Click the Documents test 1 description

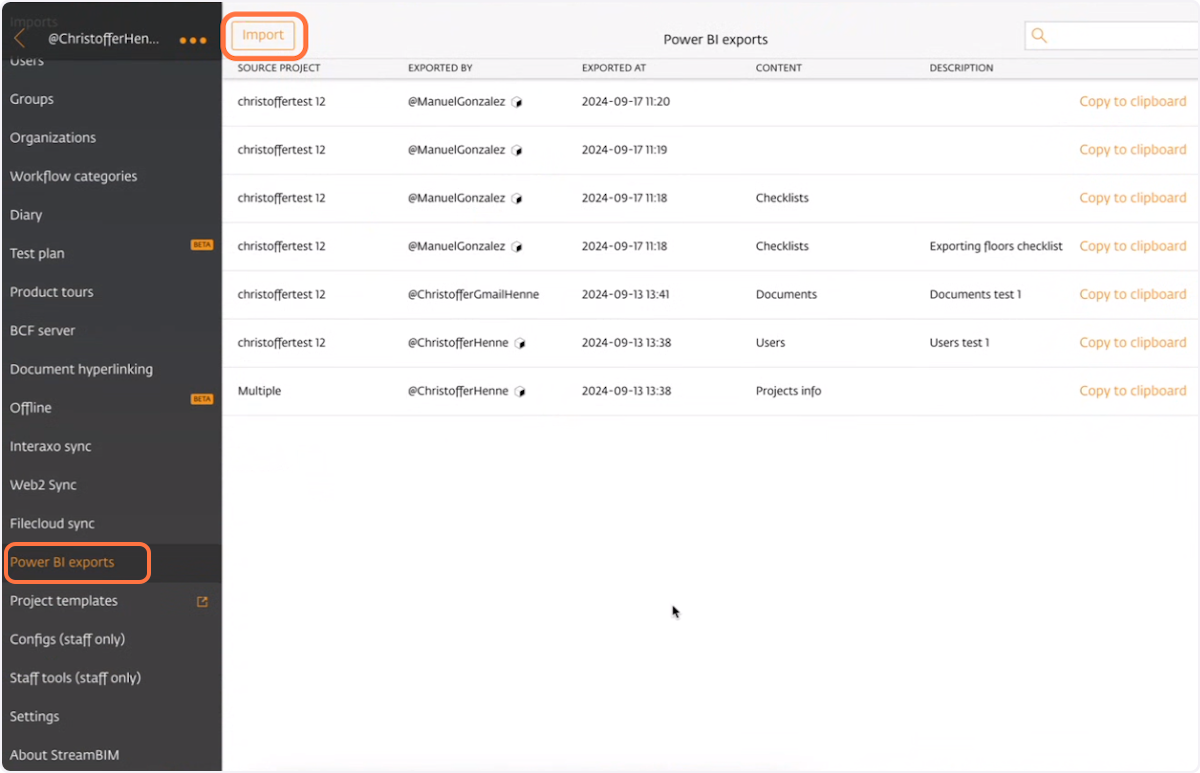click(976, 294)
